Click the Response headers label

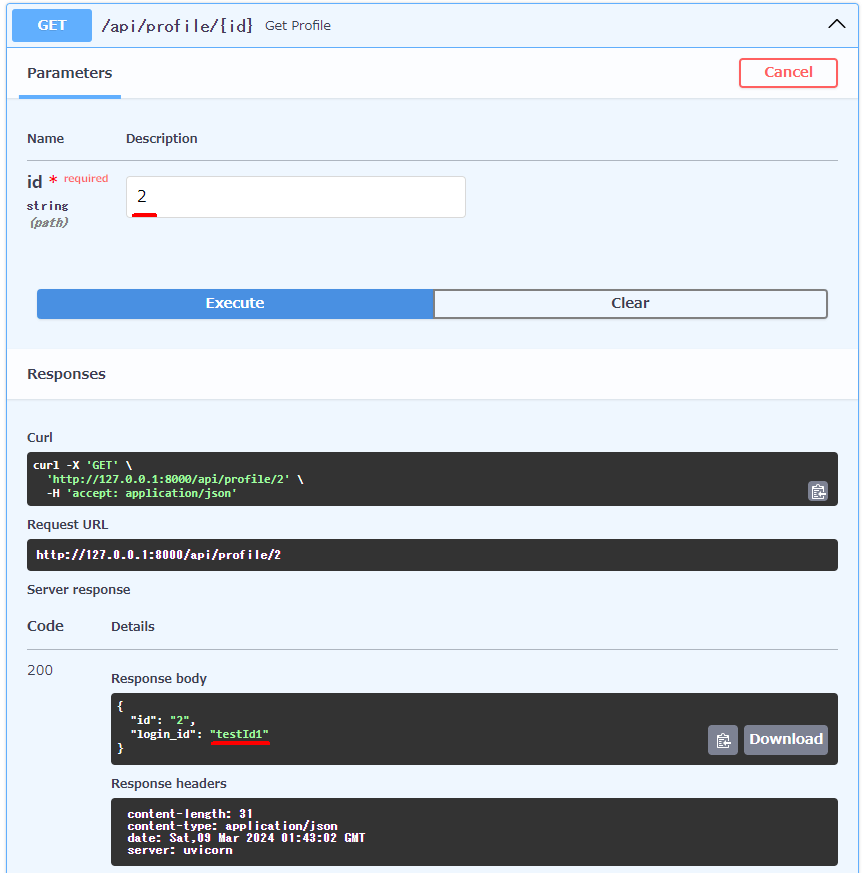pyautogui.click(x=169, y=783)
